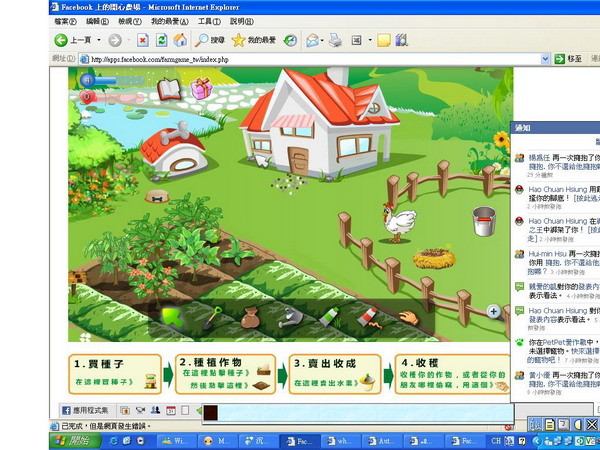Select the seed bag tool
This screenshot has width=600, height=450.
pos(250,318)
